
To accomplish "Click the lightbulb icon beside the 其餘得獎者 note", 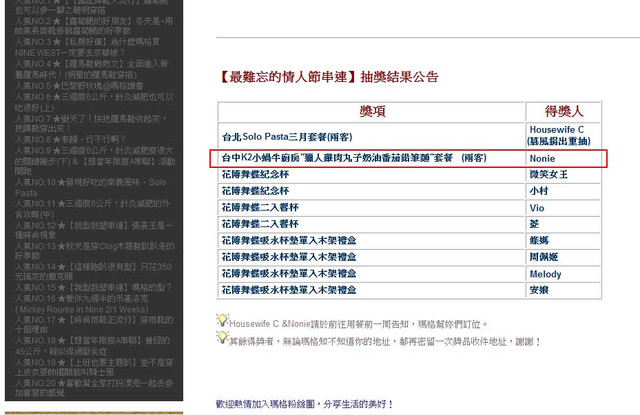I will [x=222, y=337].
